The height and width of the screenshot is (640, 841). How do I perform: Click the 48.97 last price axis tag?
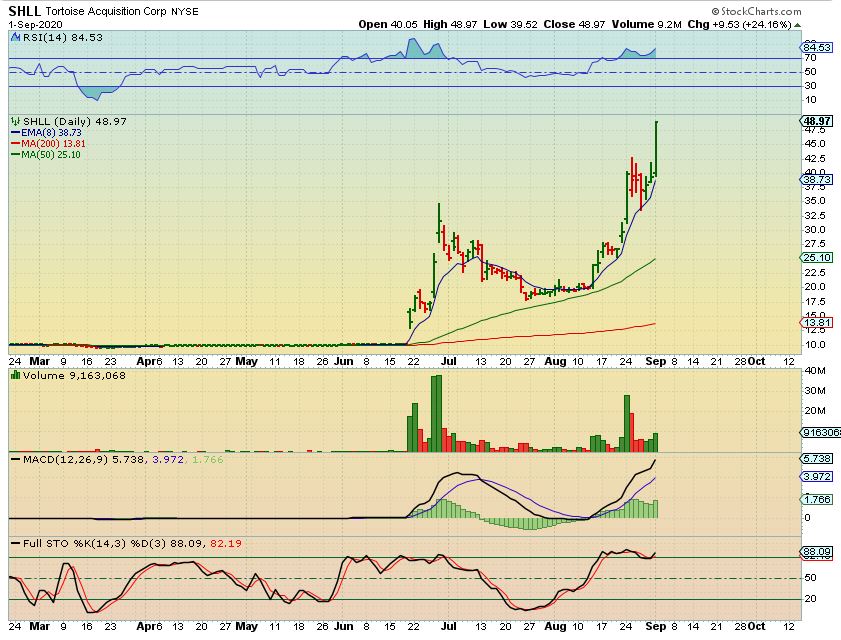tap(817, 121)
